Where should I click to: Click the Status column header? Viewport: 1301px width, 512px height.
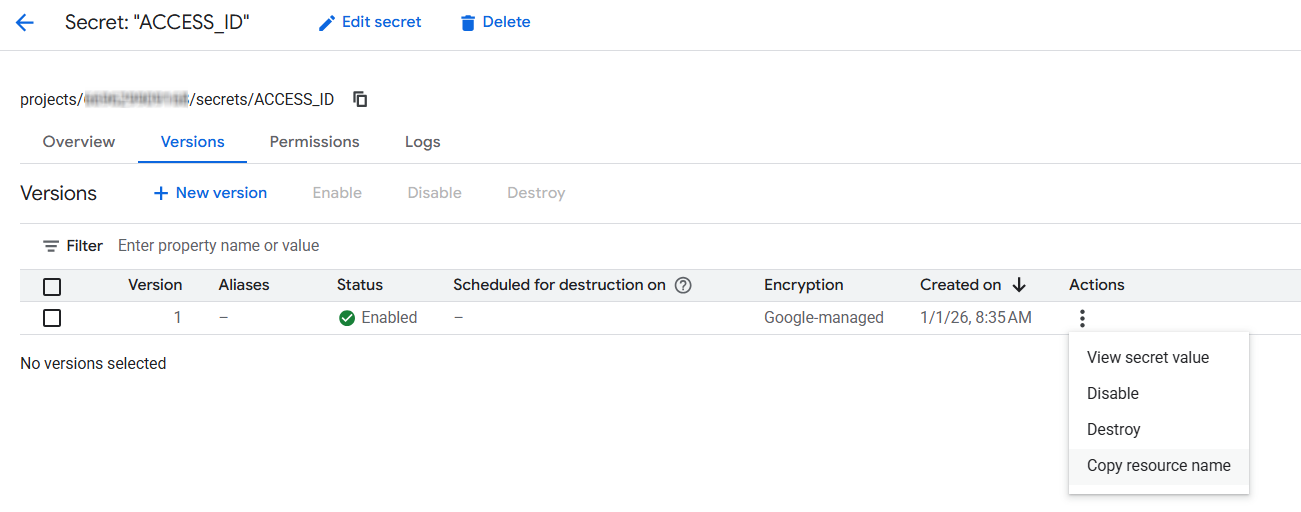(360, 285)
